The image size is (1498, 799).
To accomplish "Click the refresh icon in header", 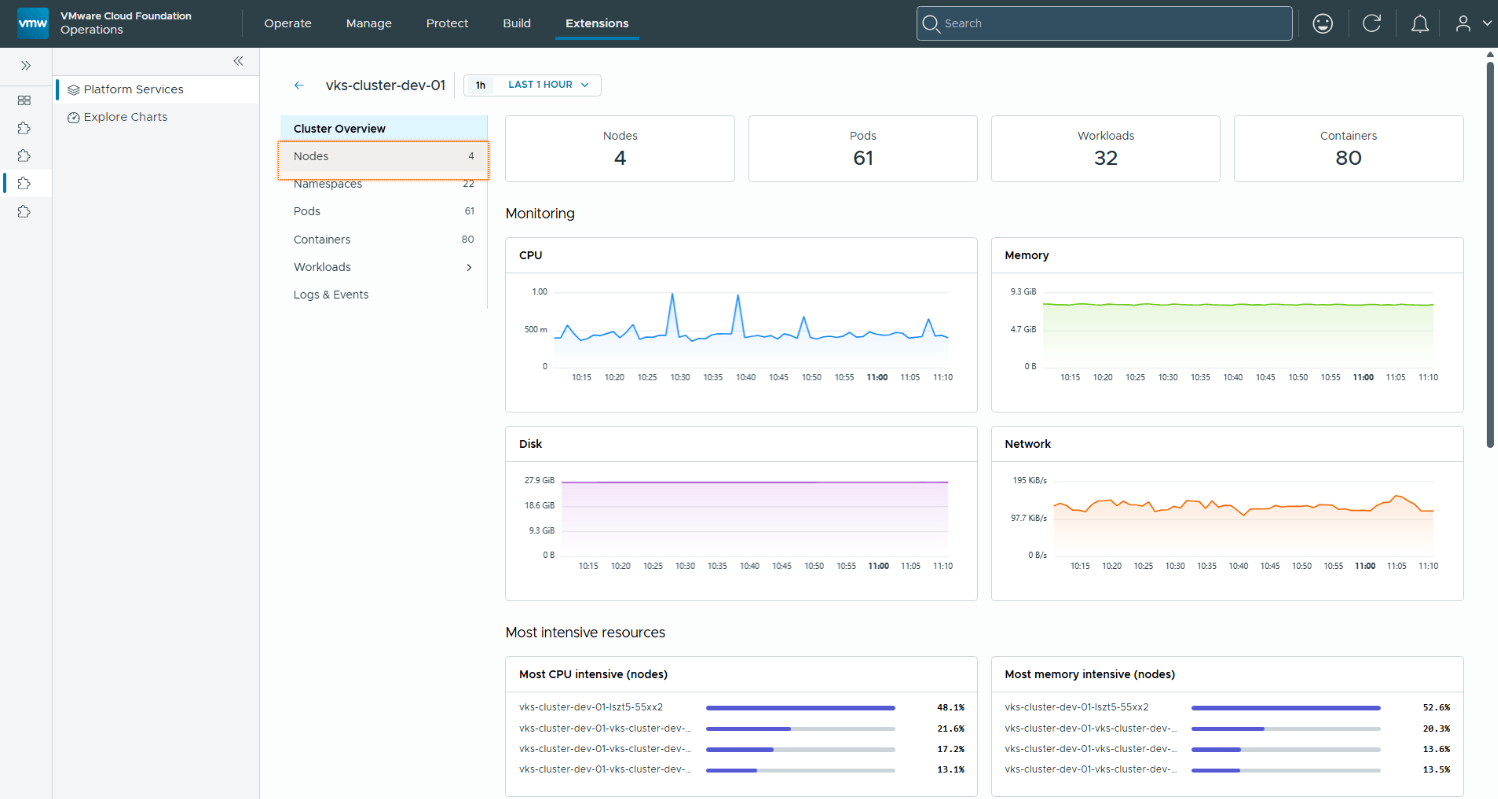I will [1372, 23].
